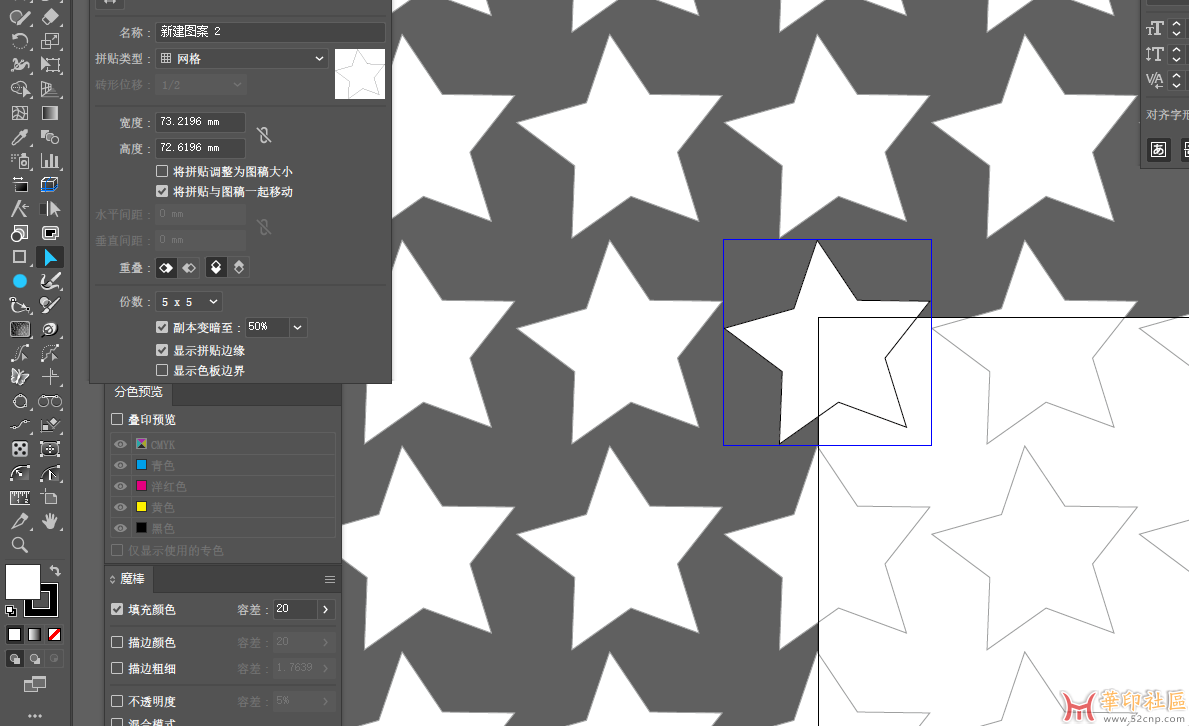
Task: Select the Gradient tool
Action: tap(50, 113)
